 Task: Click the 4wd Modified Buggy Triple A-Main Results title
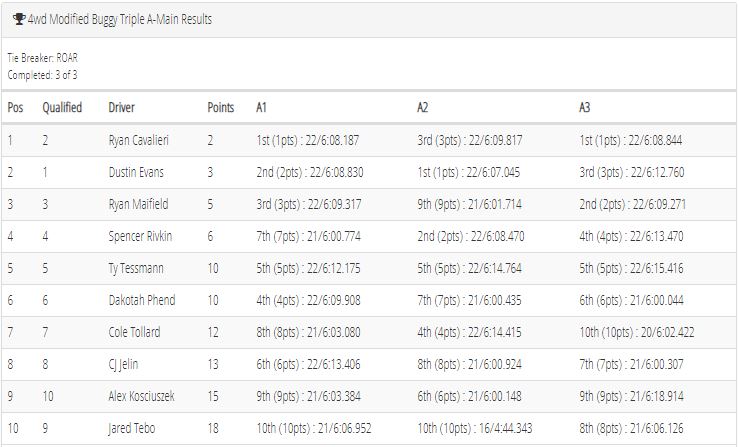pos(120,19)
